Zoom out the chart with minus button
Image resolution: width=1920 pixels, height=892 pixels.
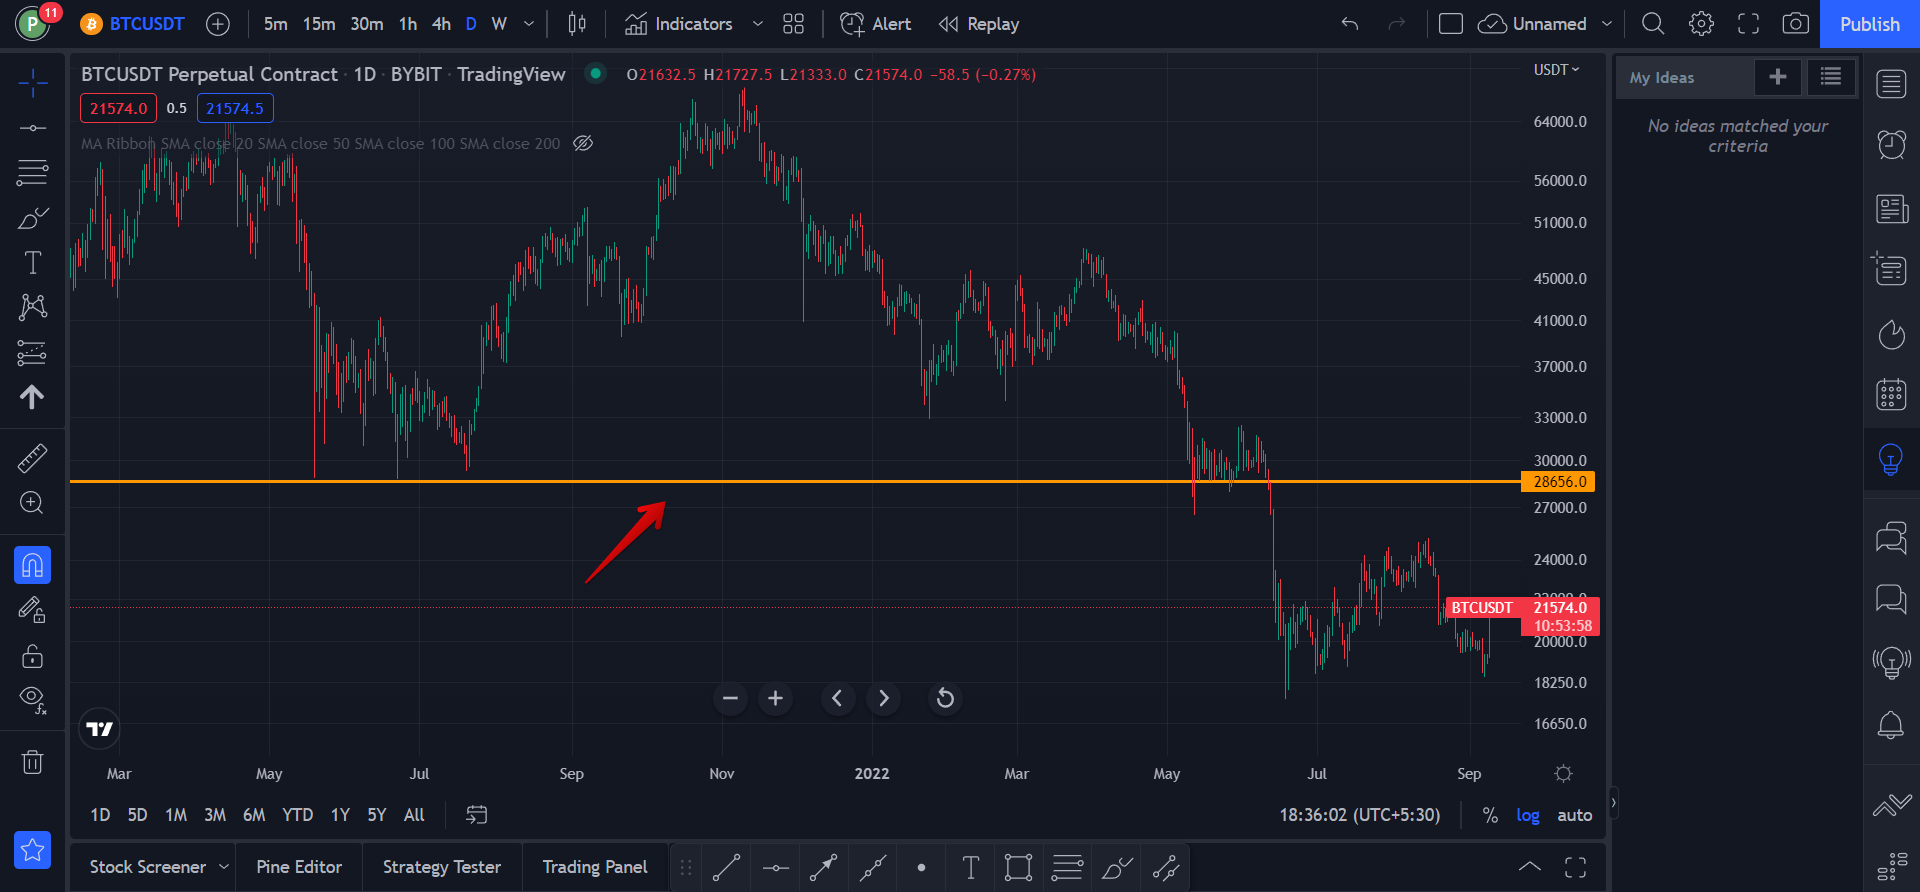tap(730, 698)
